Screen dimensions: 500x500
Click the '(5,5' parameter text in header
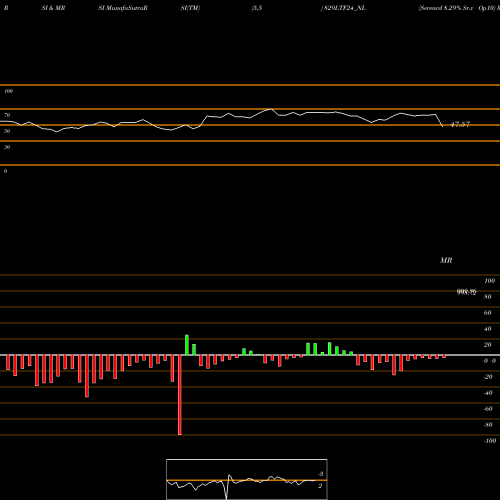[257, 8]
